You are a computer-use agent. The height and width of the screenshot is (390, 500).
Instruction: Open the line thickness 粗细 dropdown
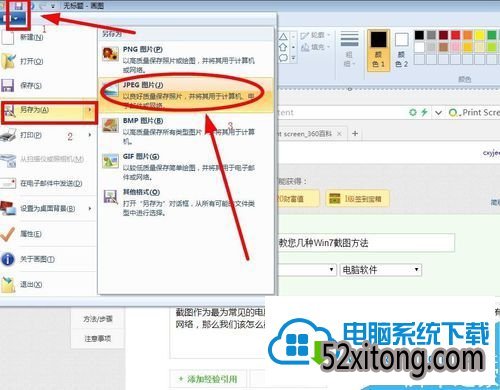pos(349,50)
